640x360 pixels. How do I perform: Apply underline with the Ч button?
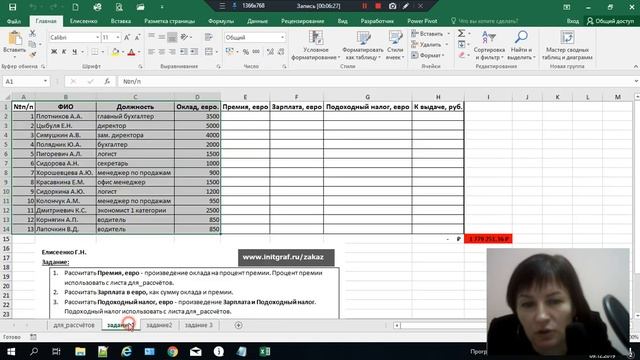74,52
